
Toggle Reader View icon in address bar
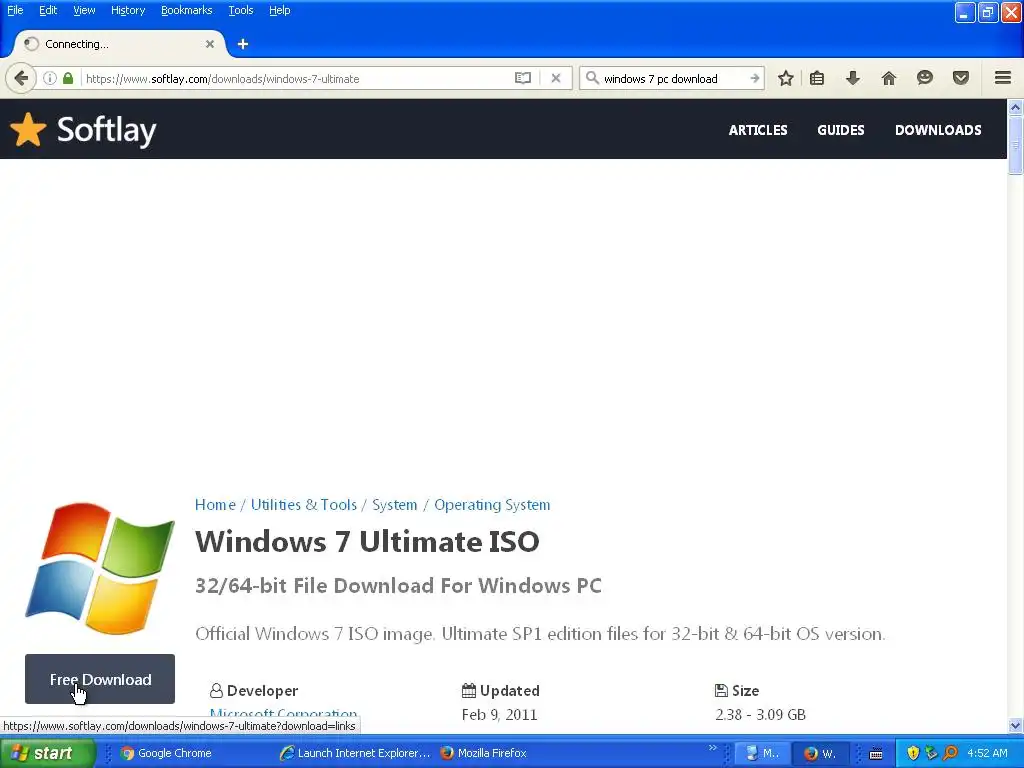[x=522, y=78]
